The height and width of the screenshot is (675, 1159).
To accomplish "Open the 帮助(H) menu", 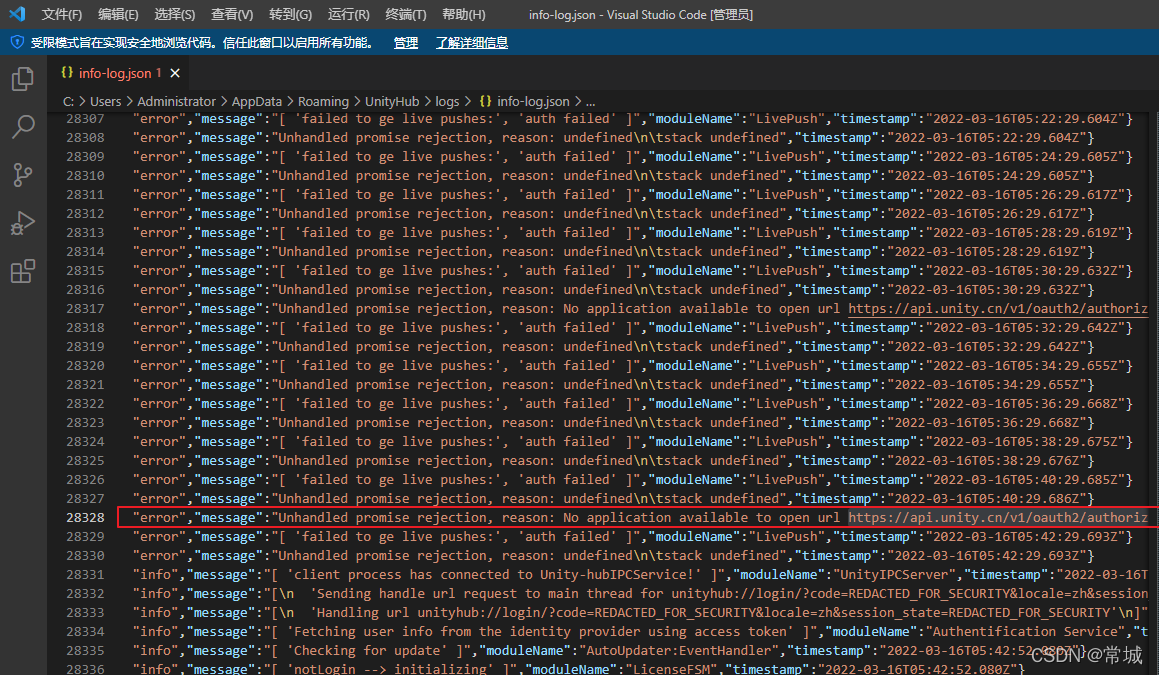I will pos(464,14).
